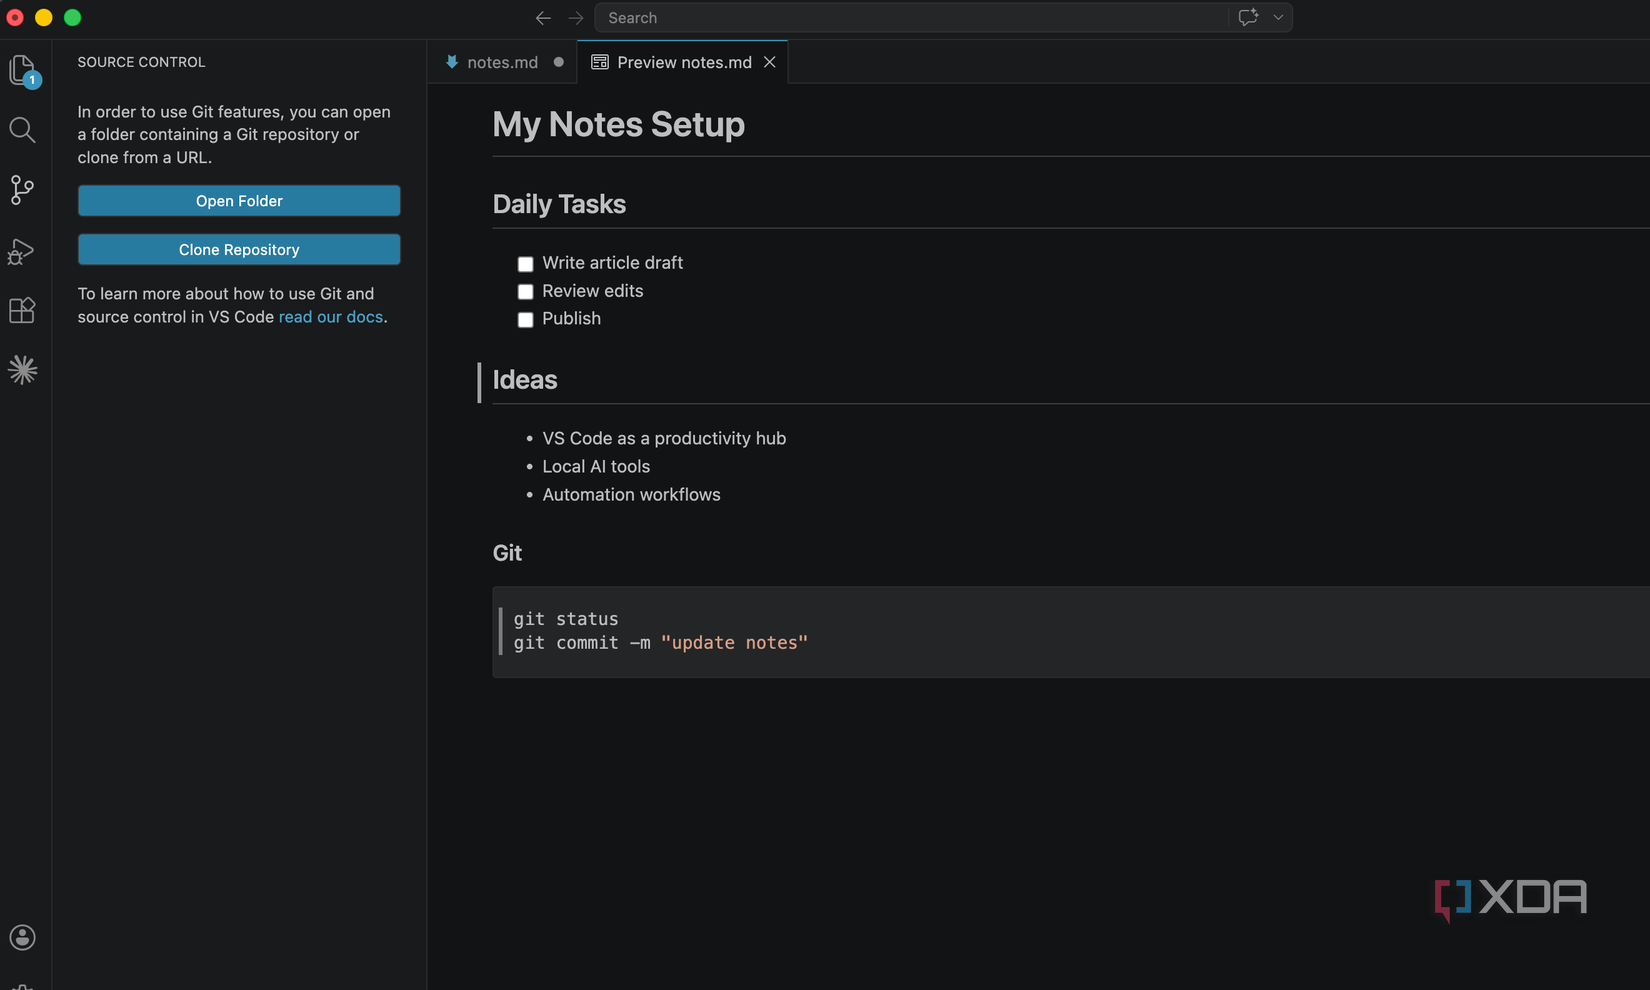The image size is (1650, 990).
Task: Switch to the notes.md tab
Action: 501,61
